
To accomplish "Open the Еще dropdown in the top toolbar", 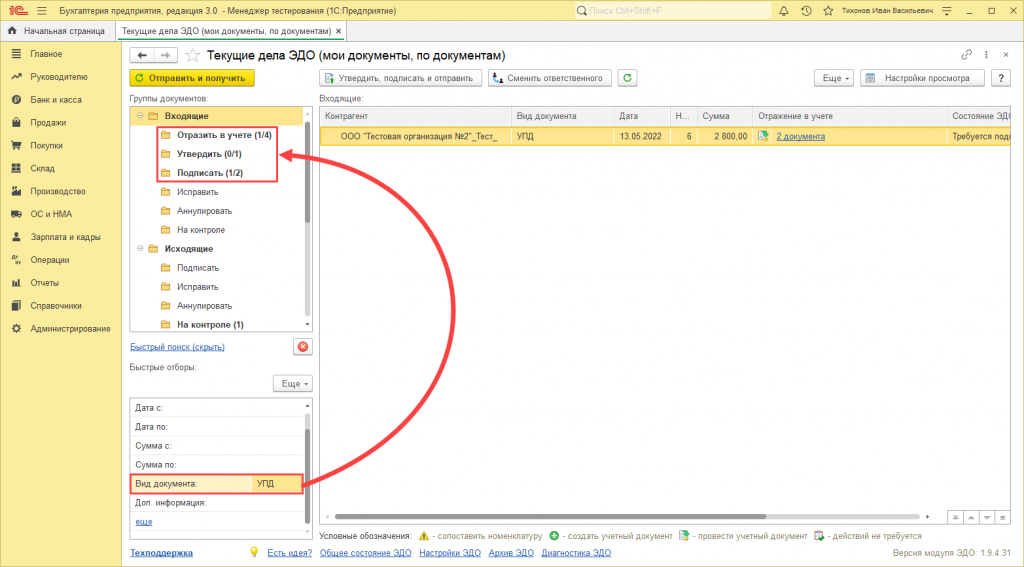I will [834, 78].
